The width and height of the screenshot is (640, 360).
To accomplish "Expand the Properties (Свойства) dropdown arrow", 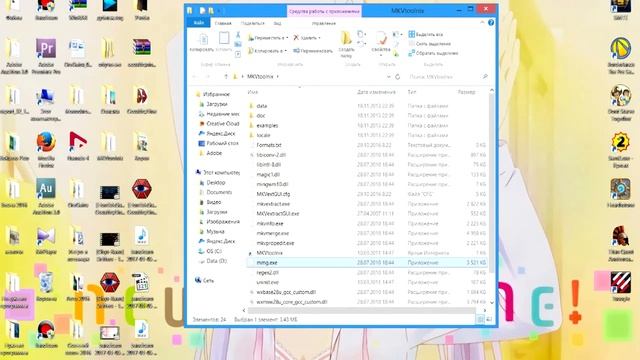I will tap(381, 55).
